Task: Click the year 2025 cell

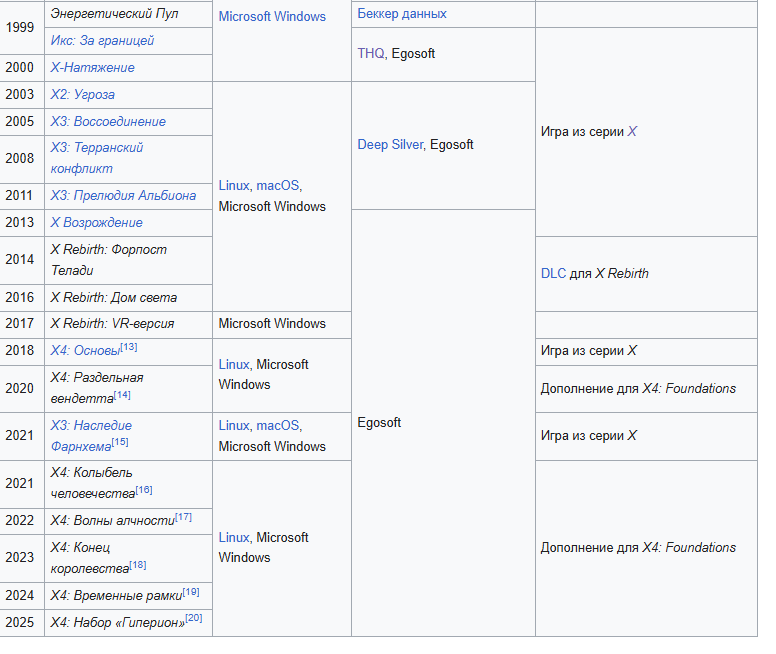Action: [x=22, y=622]
